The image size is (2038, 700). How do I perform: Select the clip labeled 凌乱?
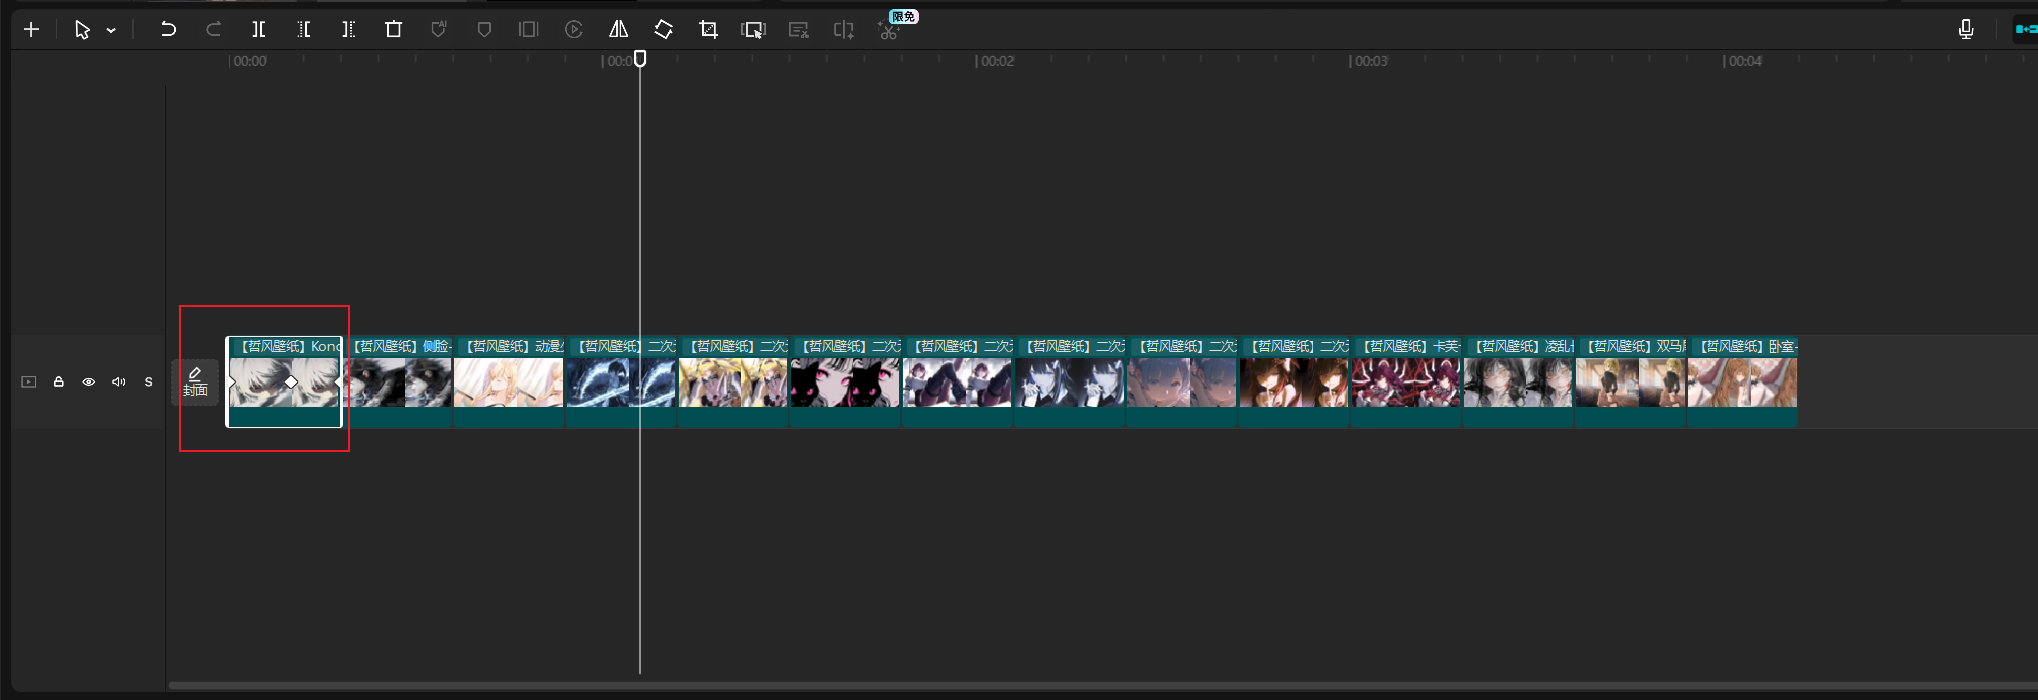[1518, 382]
